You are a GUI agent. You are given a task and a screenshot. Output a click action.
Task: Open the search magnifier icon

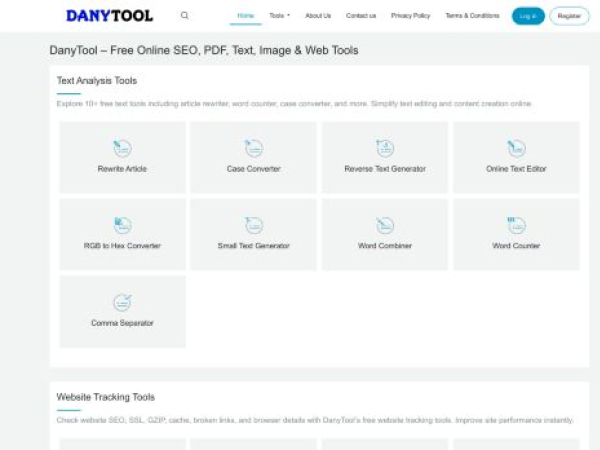(184, 16)
